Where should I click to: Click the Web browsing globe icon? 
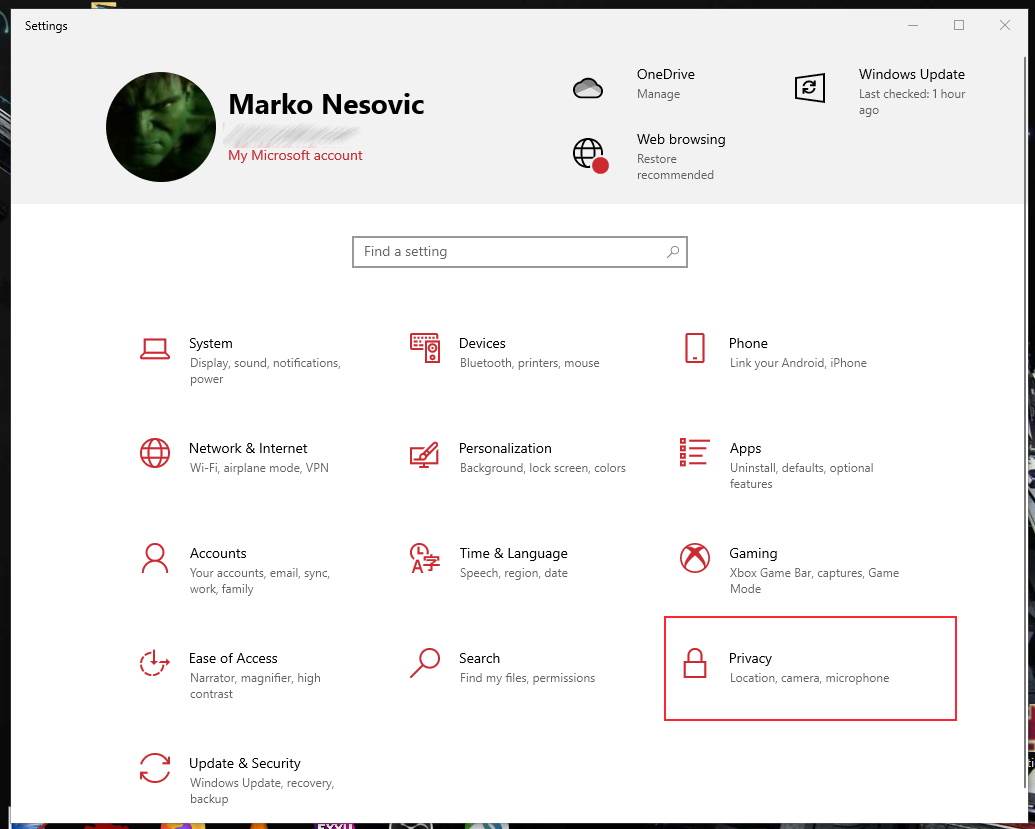point(588,155)
